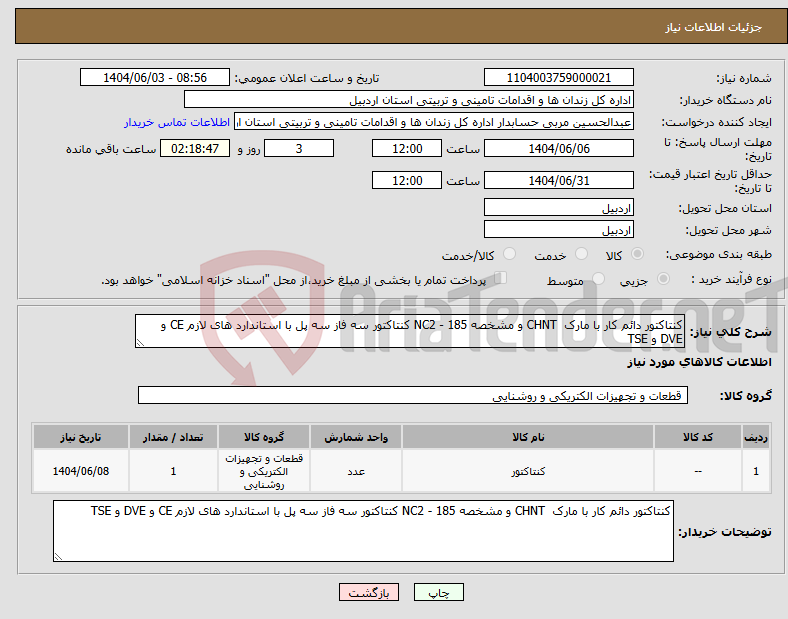788x619 pixels.
Task: Open اطلاعات تماس خریدار link
Action: click(x=177, y=122)
